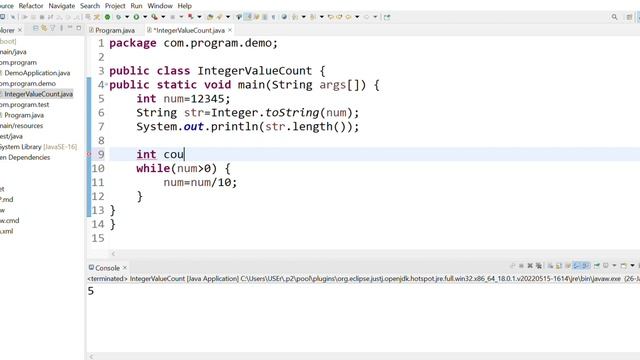Click Display Selected Console icon

click(x=606, y=266)
